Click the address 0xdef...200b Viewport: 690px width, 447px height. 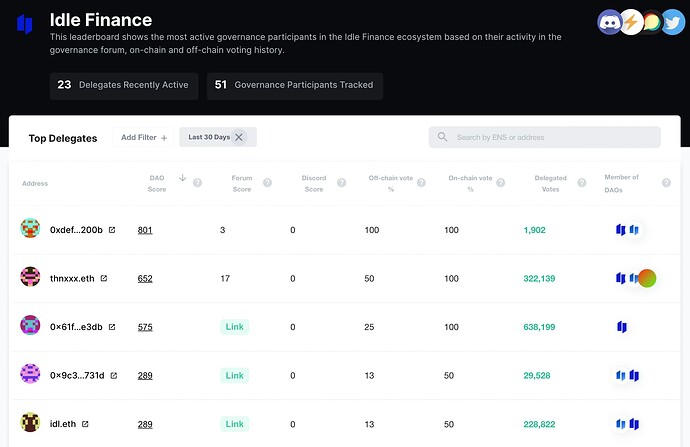click(76, 230)
